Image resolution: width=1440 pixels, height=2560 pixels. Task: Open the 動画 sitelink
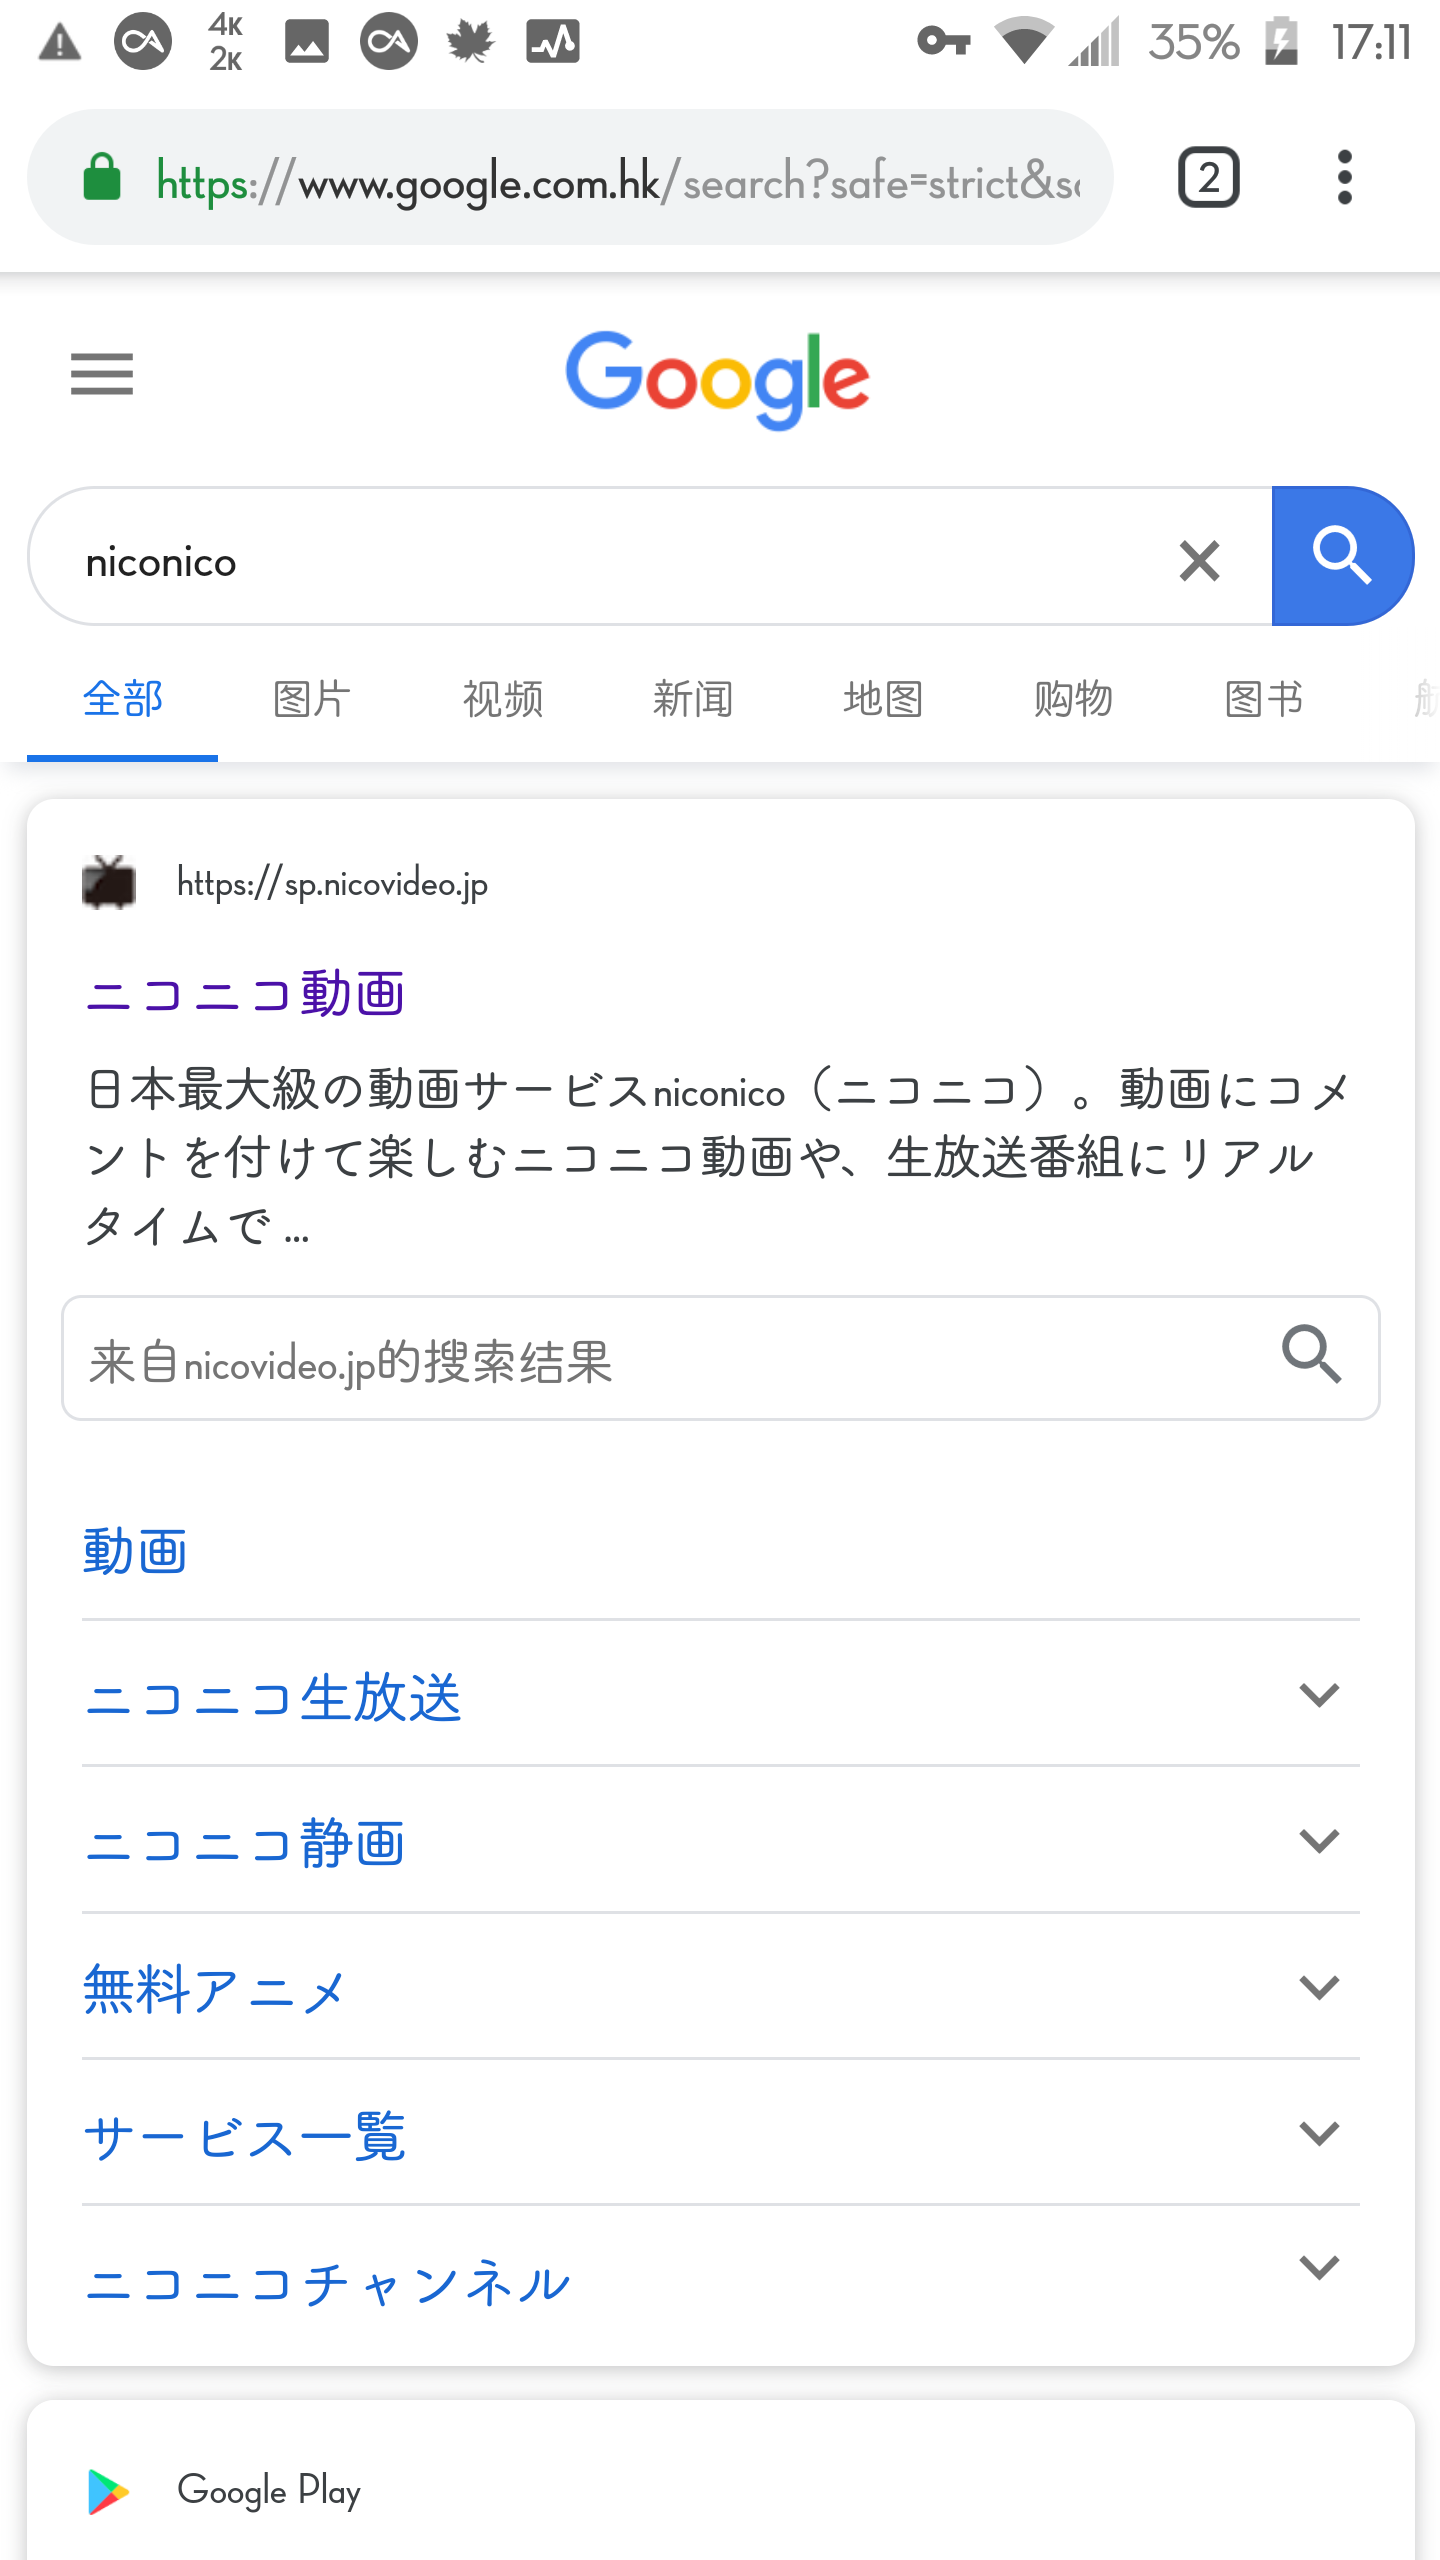[135, 1551]
